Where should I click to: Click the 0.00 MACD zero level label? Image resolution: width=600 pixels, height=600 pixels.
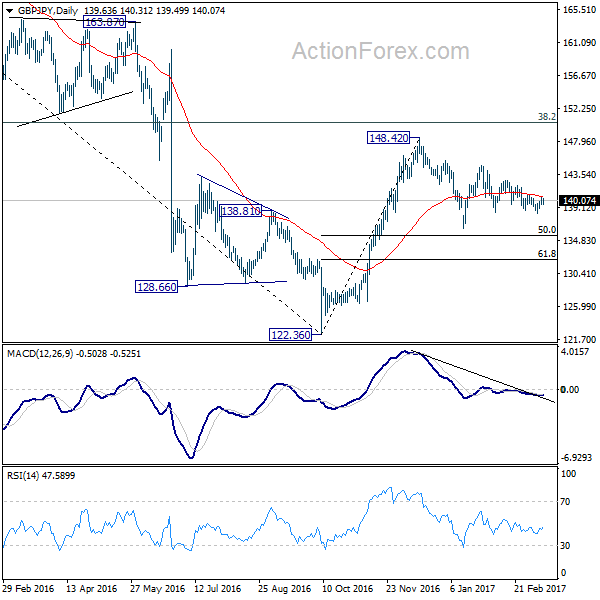(570, 390)
